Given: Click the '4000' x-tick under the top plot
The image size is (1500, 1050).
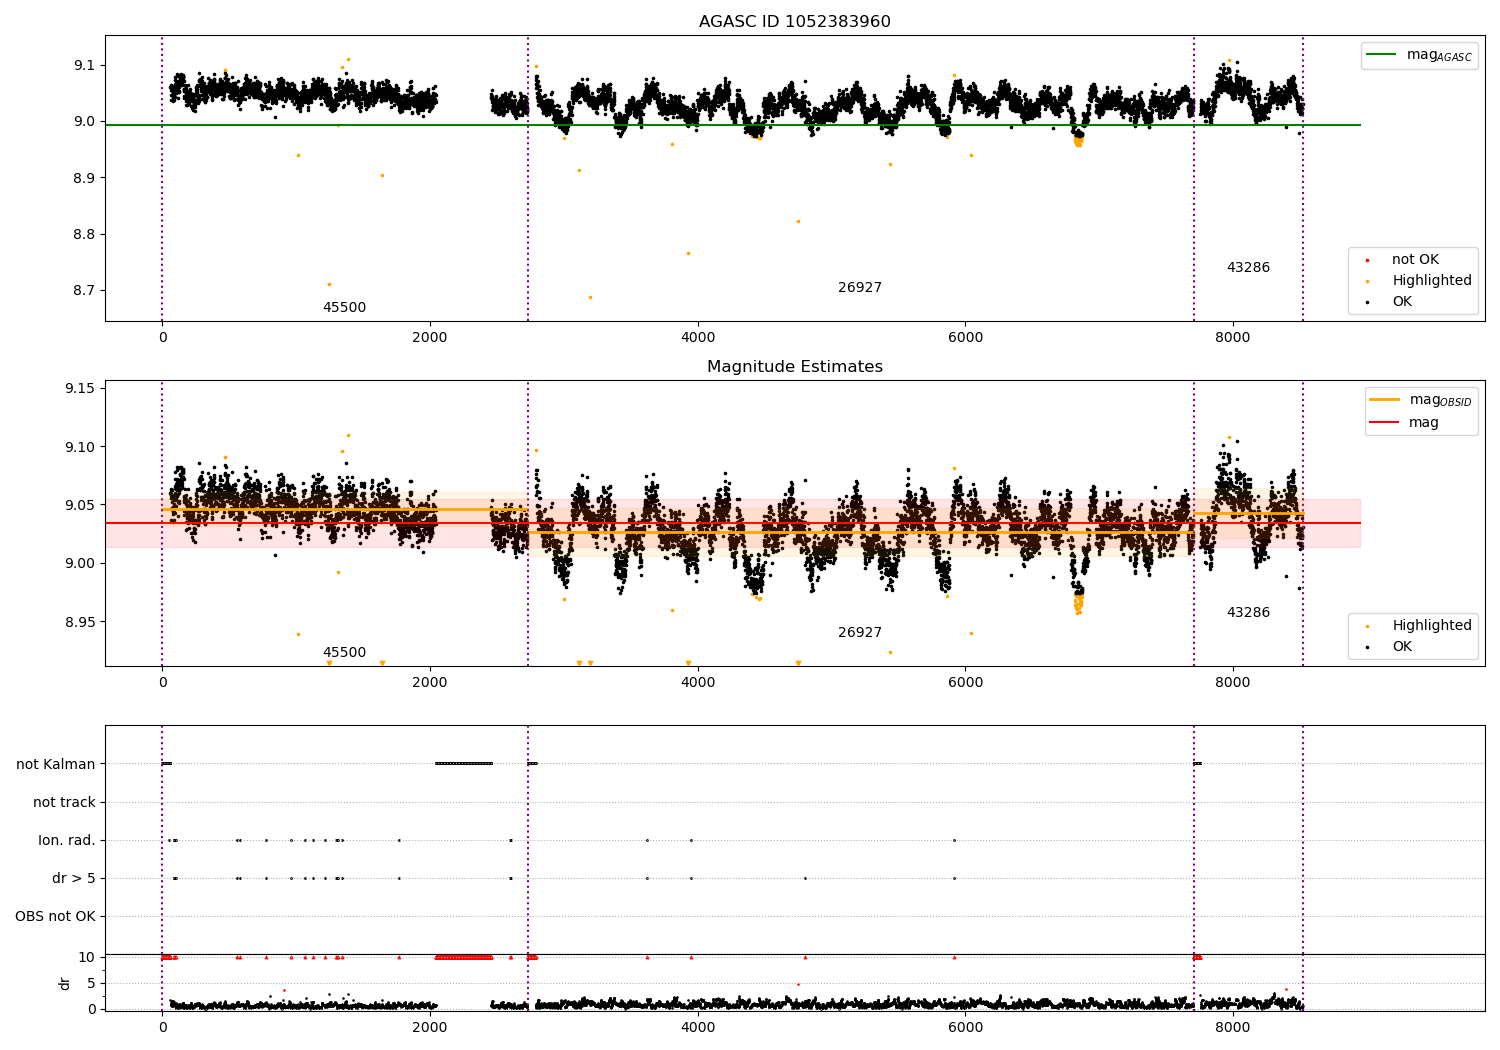Looking at the screenshot, I should (698, 337).
